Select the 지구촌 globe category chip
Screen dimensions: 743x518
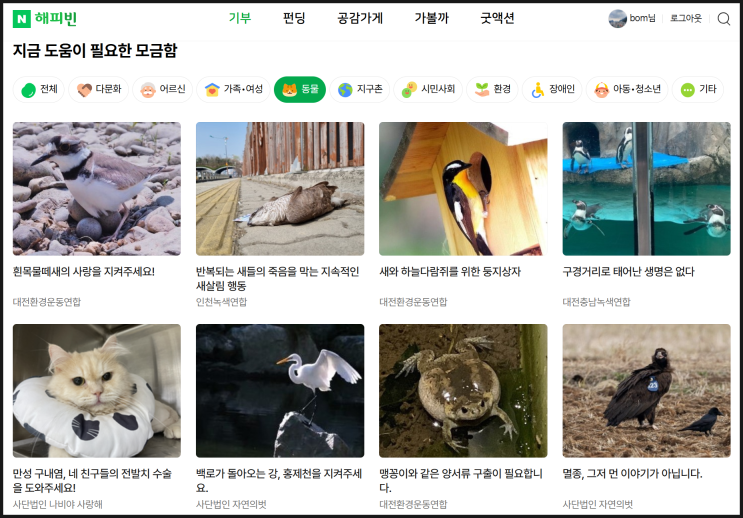coord(359,89)
